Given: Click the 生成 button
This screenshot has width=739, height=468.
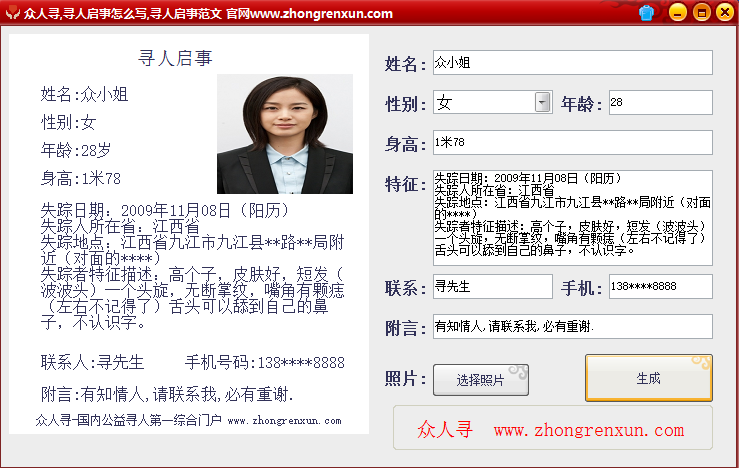Looking at the screenshot, I should point(649,378).
